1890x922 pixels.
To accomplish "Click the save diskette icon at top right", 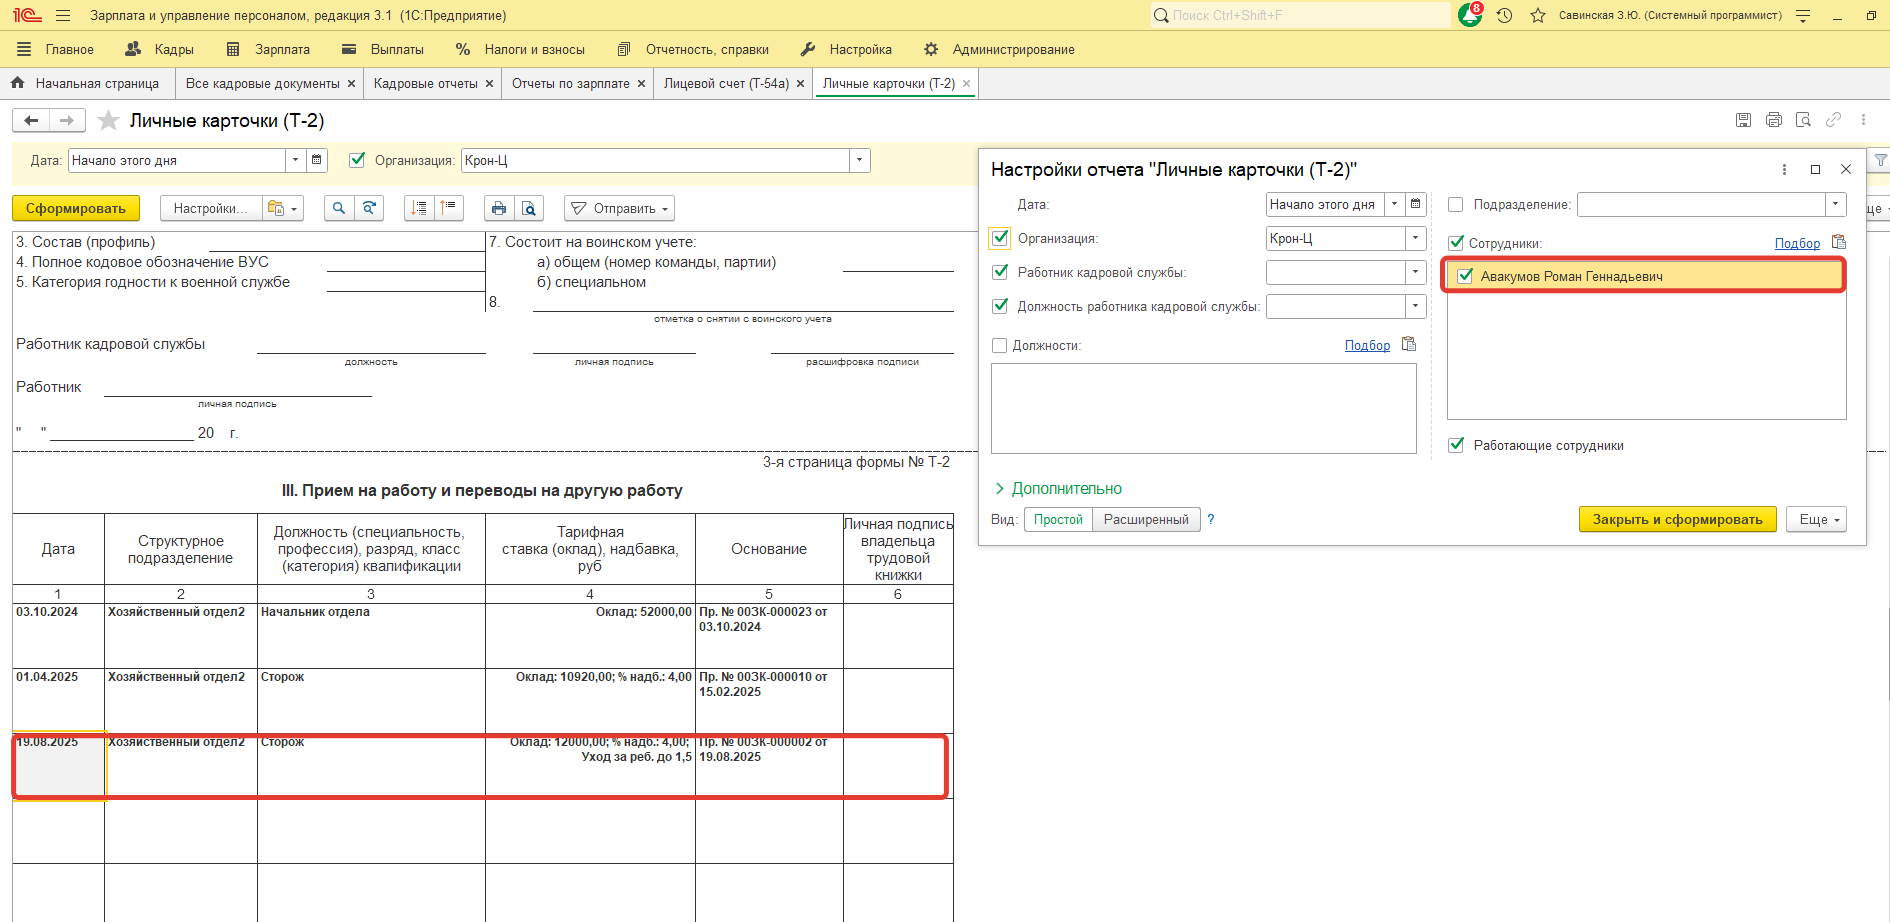I will (1743, 120).
